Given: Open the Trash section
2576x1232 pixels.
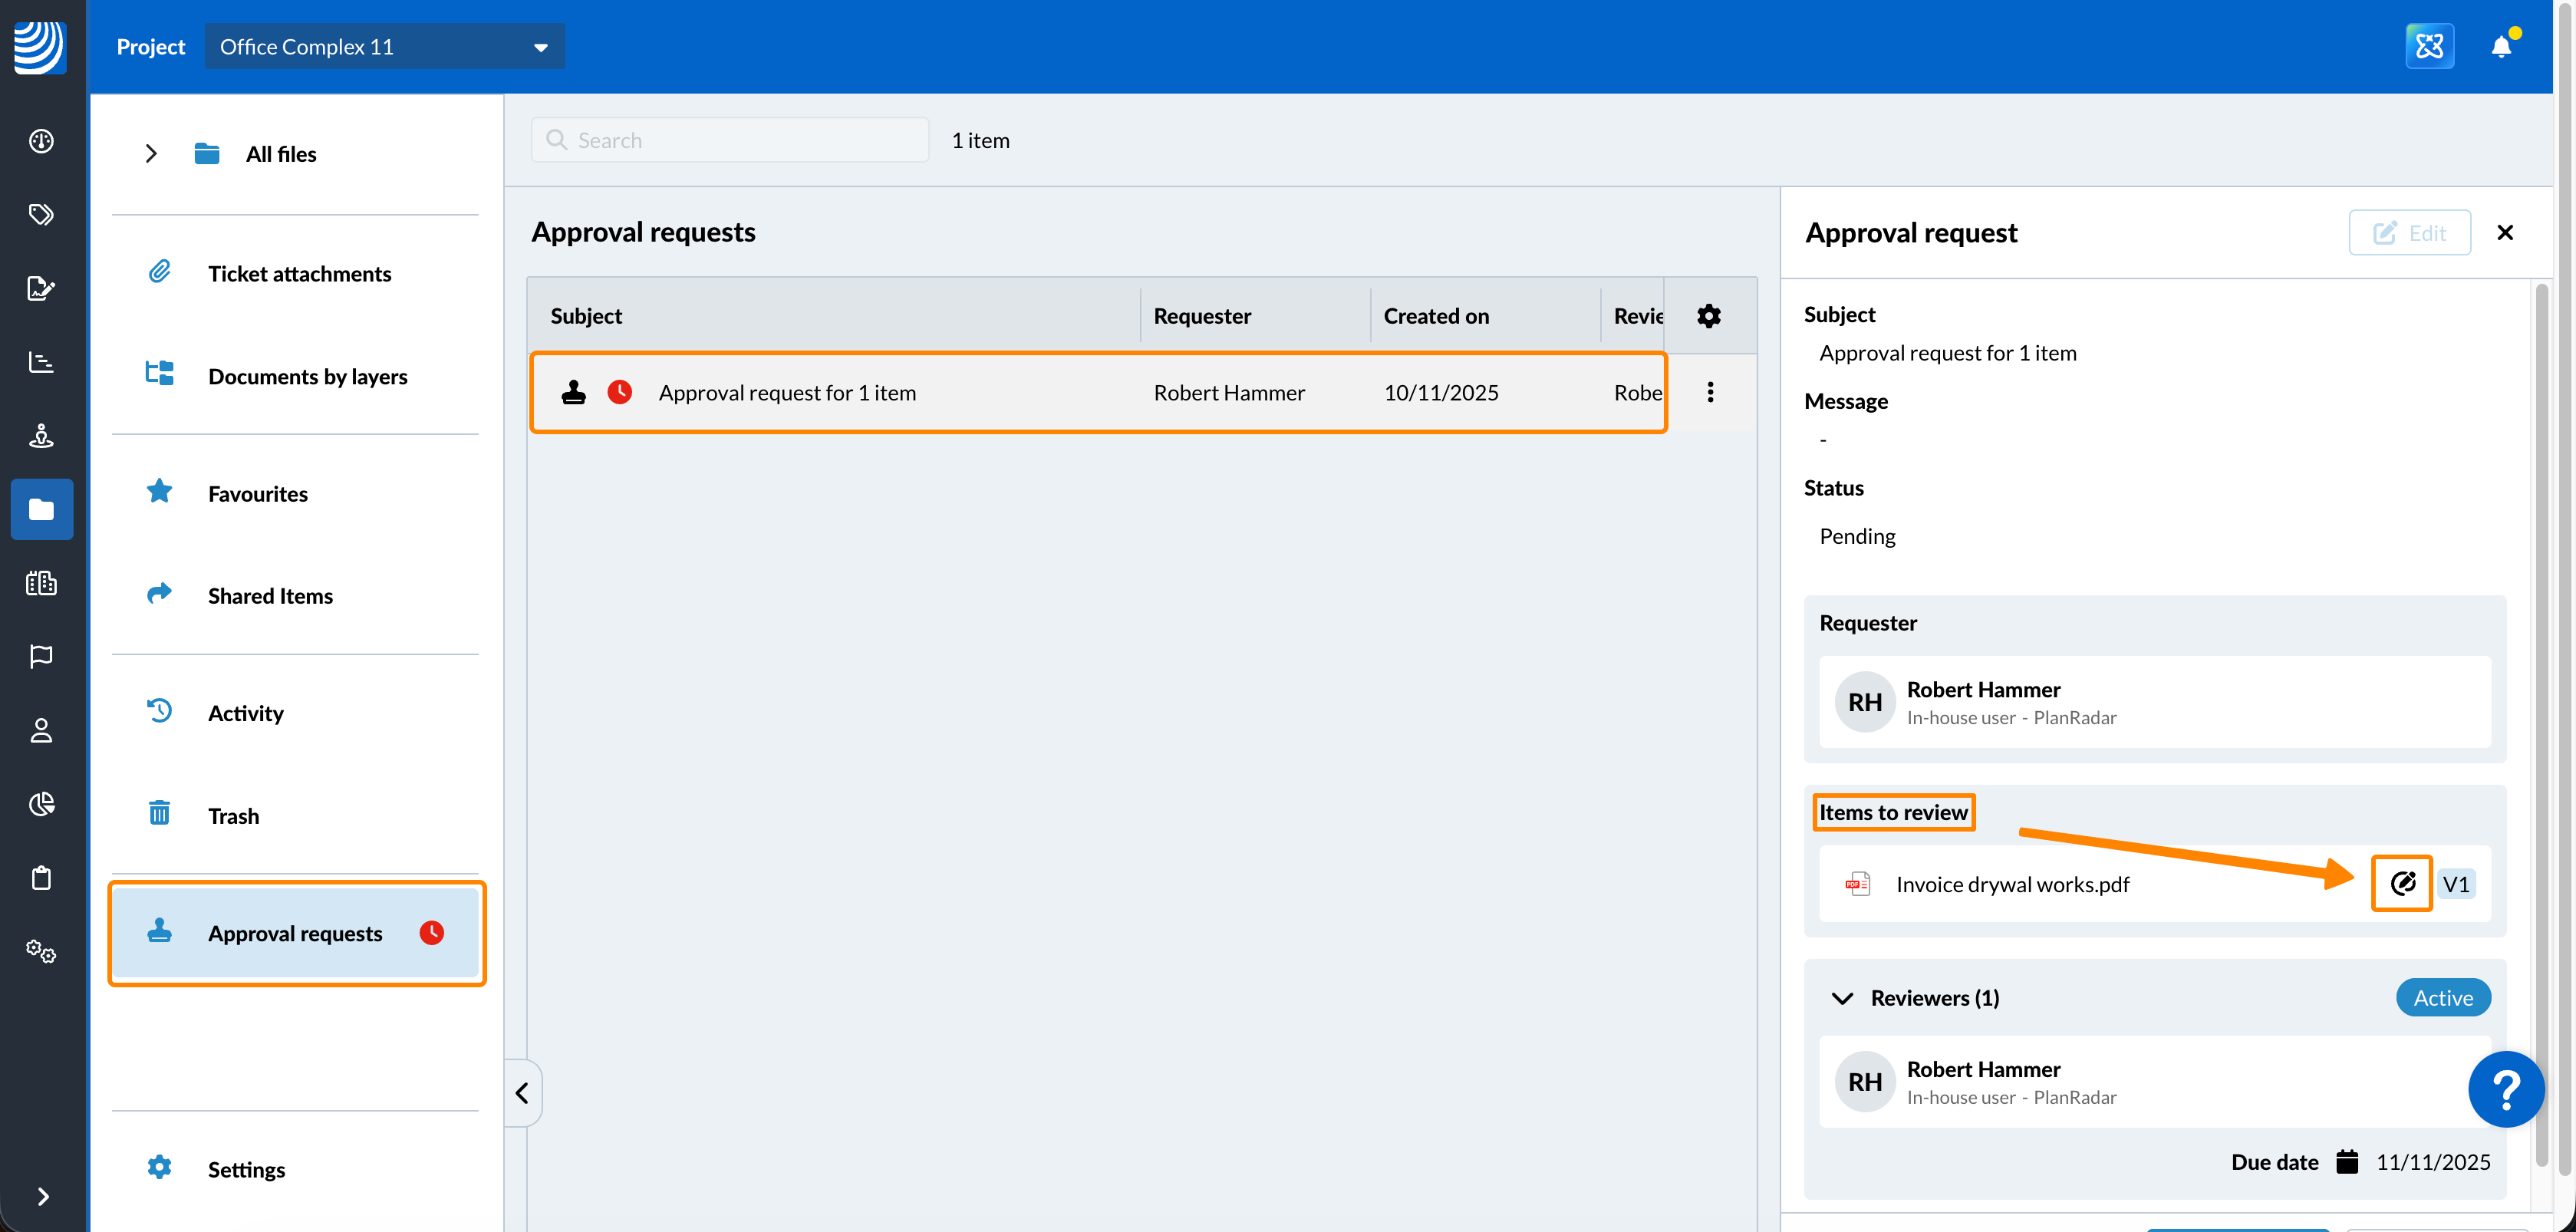Looking at the screenshot, I should click(233, 816).
